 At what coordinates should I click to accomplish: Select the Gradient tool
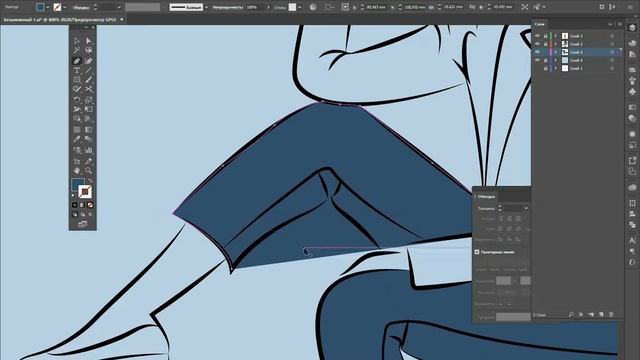[89, 130]
